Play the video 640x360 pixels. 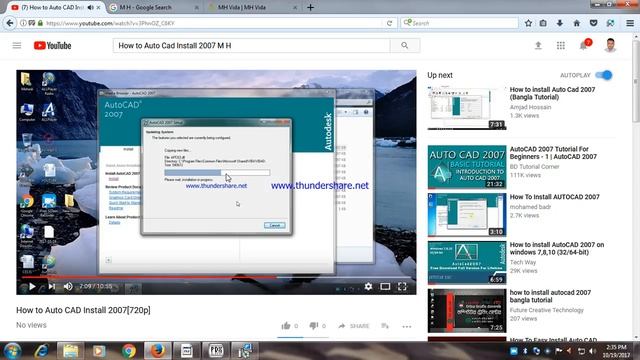click(x=32, y=287)
